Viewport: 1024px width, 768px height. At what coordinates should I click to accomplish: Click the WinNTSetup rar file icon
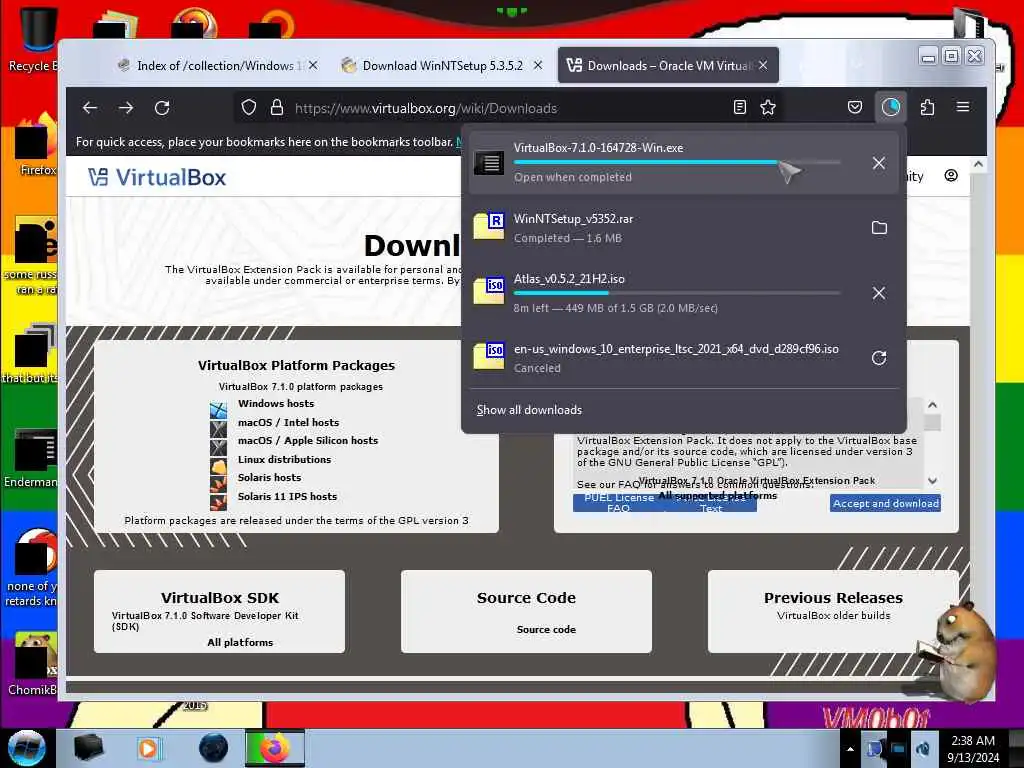pyautogui.click(x=489, y=227)
